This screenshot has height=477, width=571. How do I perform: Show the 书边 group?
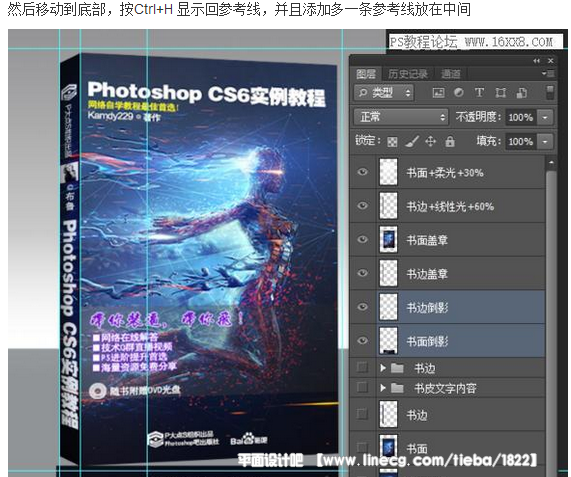362,368
